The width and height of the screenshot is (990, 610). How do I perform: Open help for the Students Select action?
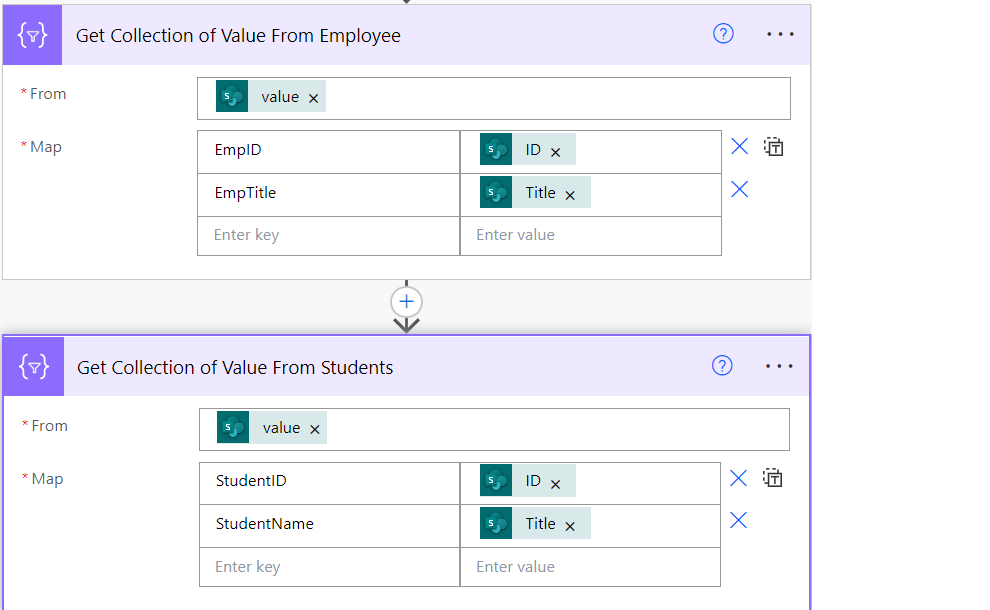(722, 366)
